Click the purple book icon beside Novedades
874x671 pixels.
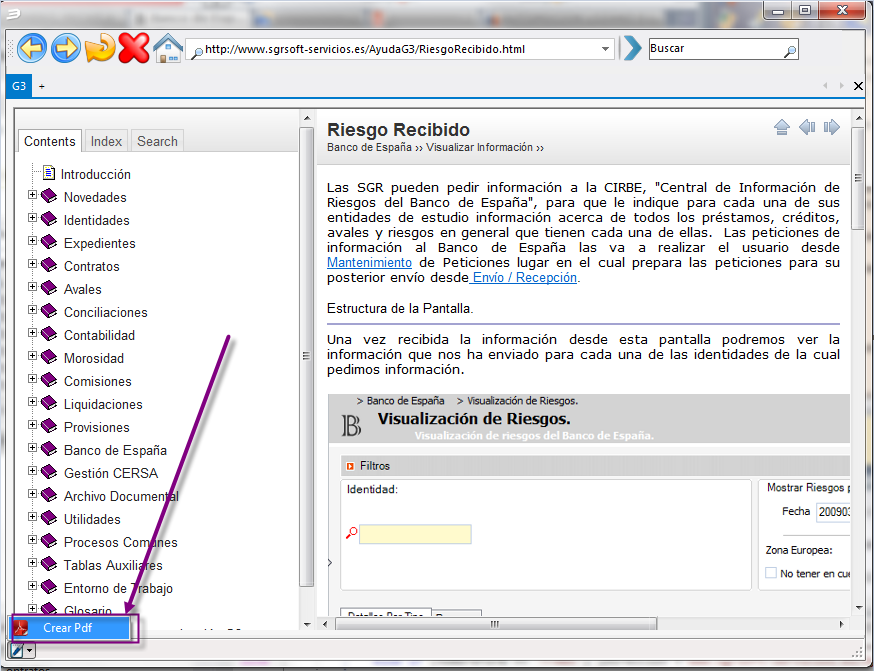(49, 196)
